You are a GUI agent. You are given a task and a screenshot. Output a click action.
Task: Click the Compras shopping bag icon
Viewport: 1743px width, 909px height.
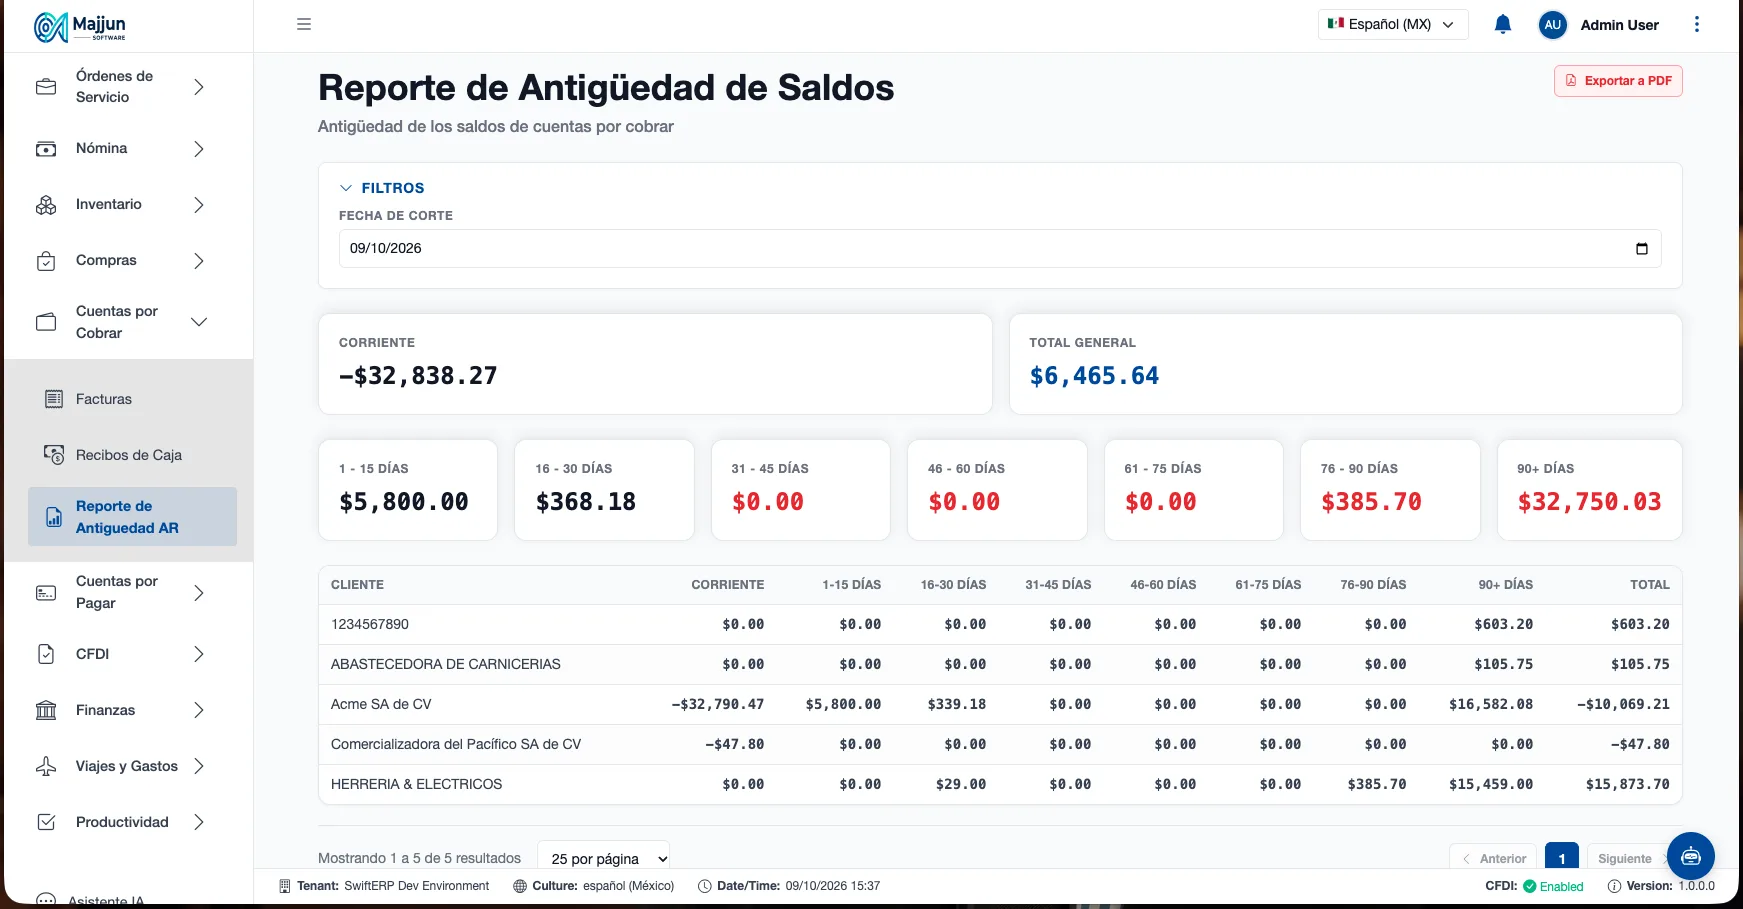(x=46, y=261)
